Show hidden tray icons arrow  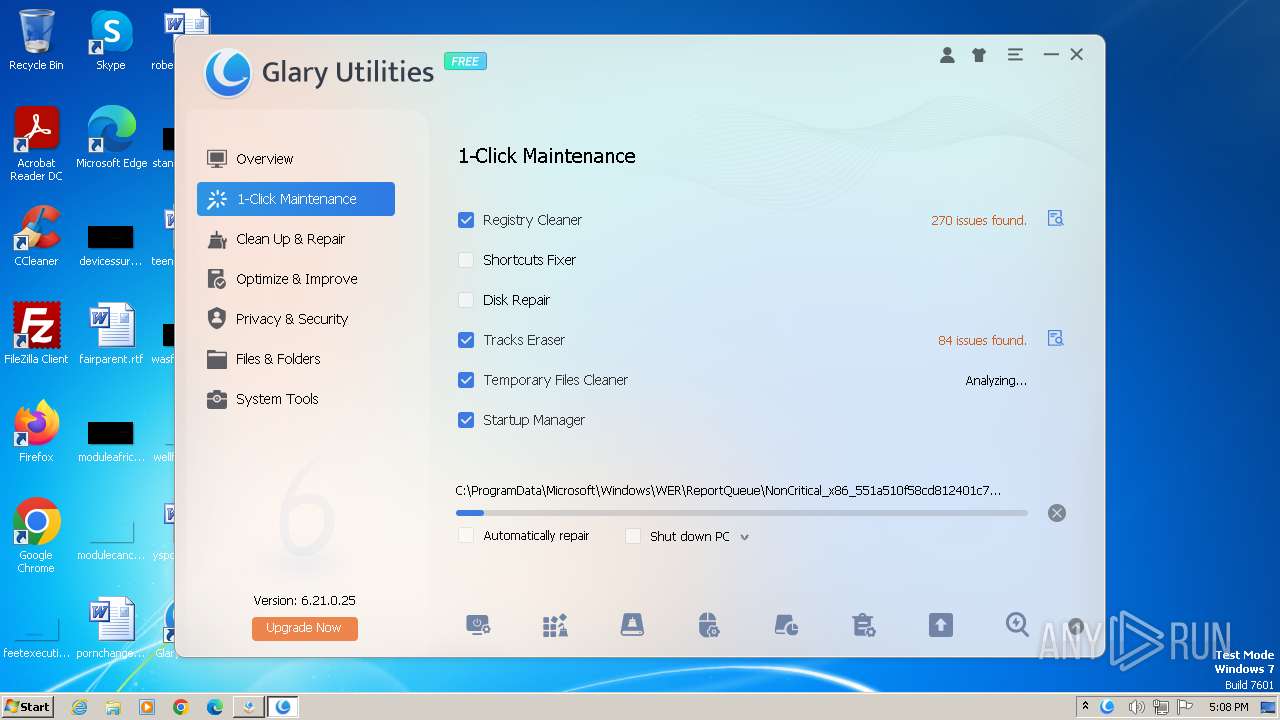point(1085,707)
